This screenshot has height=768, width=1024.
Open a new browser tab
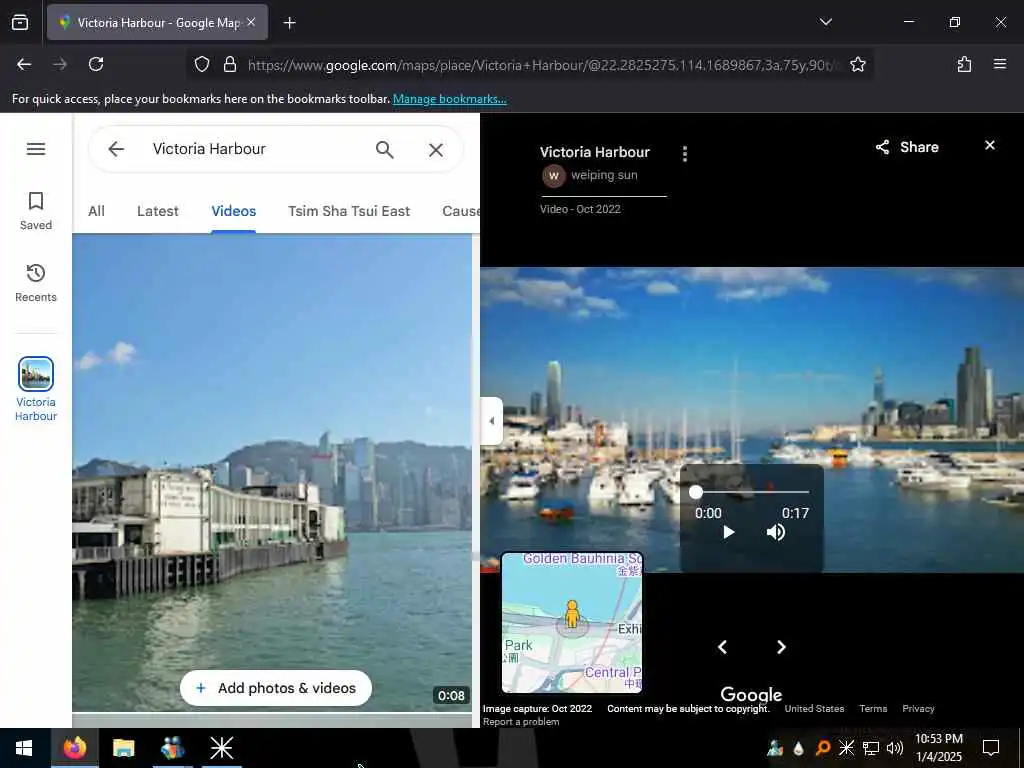click(x=289, y=23)
